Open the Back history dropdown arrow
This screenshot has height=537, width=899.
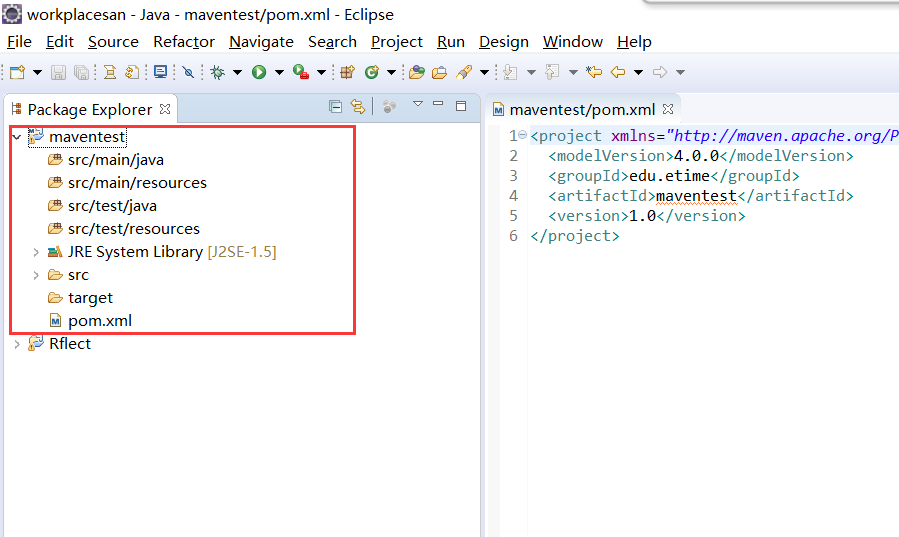click(x=638, y=72)
